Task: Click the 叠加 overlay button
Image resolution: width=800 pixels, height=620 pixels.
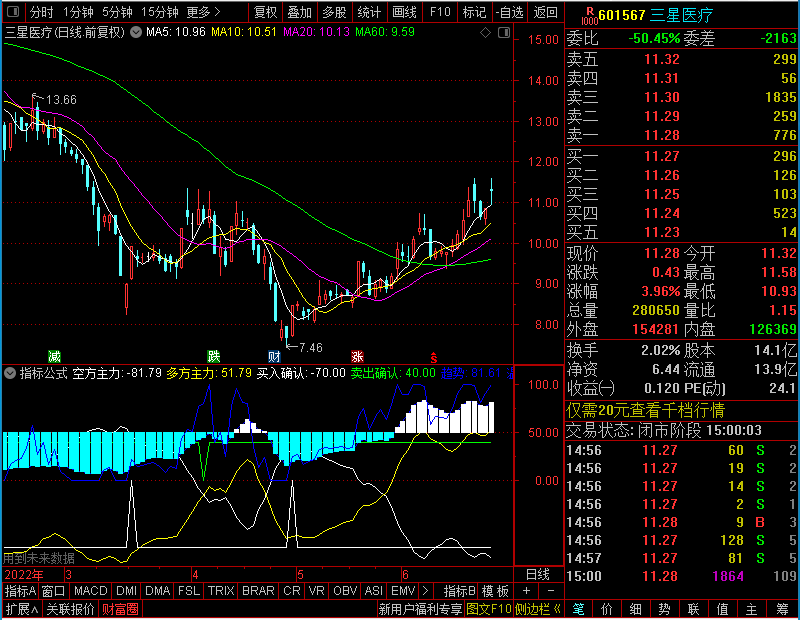Action: 299,12
